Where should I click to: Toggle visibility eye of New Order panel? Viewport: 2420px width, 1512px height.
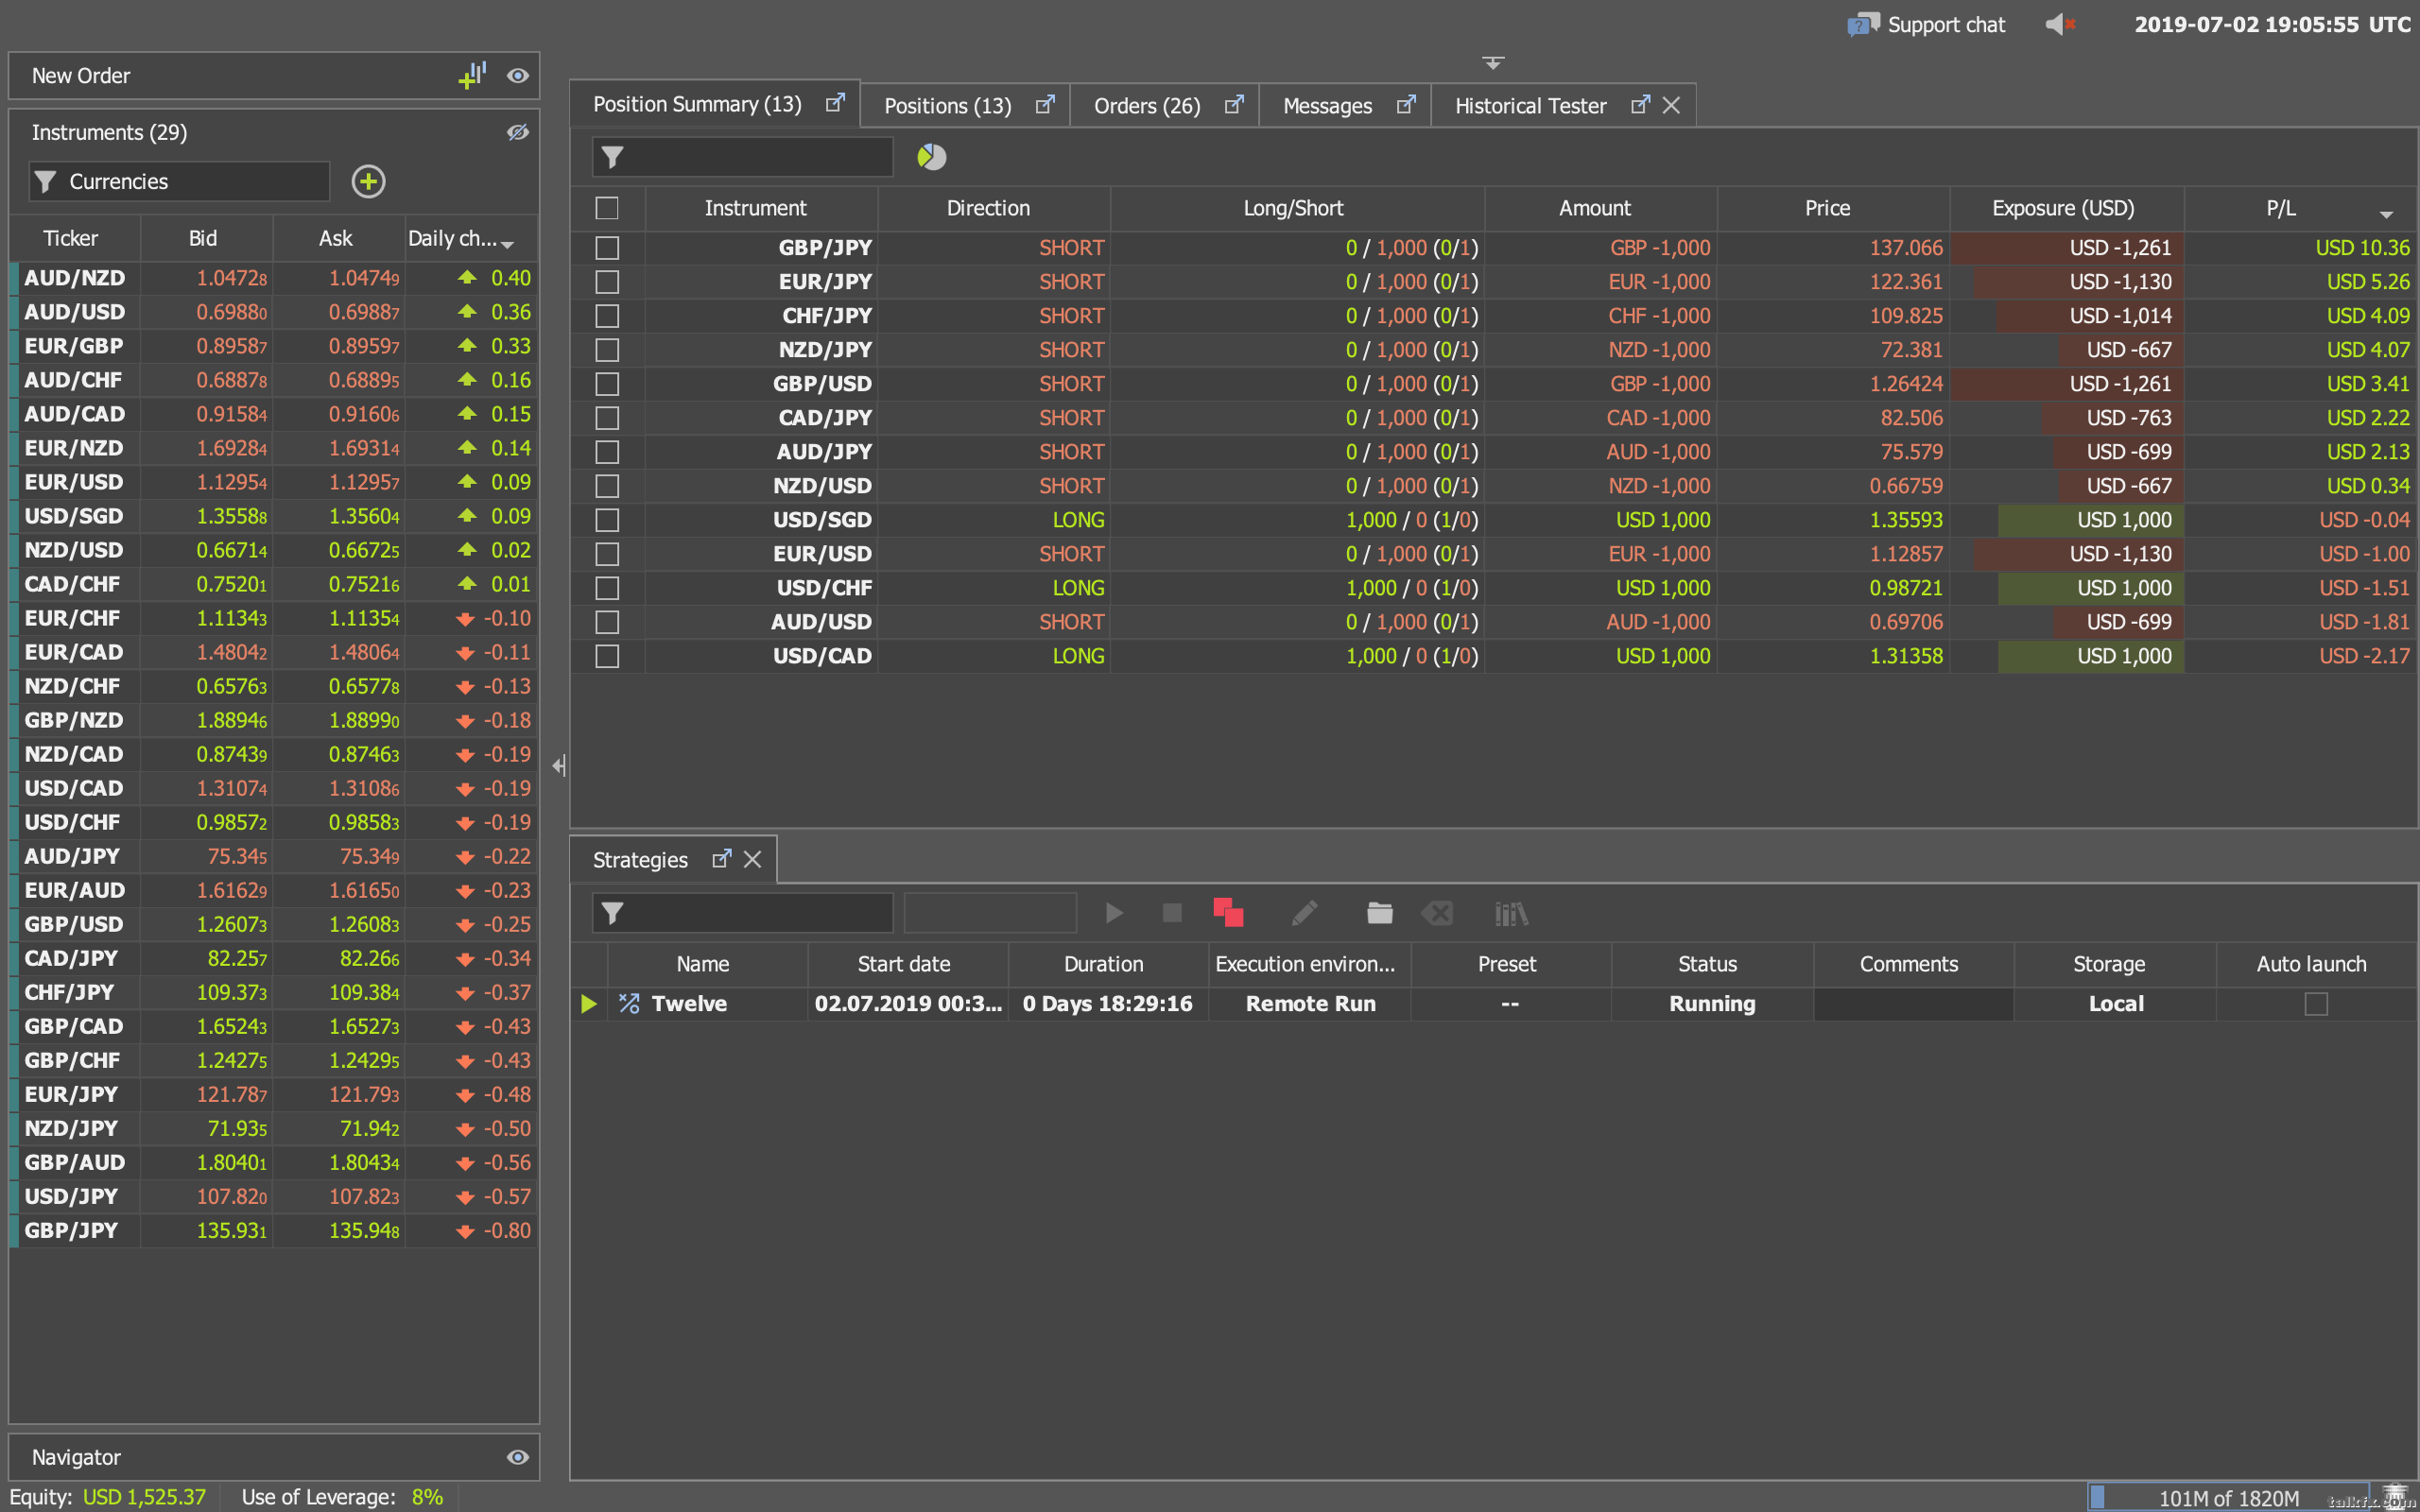point(517,76)
